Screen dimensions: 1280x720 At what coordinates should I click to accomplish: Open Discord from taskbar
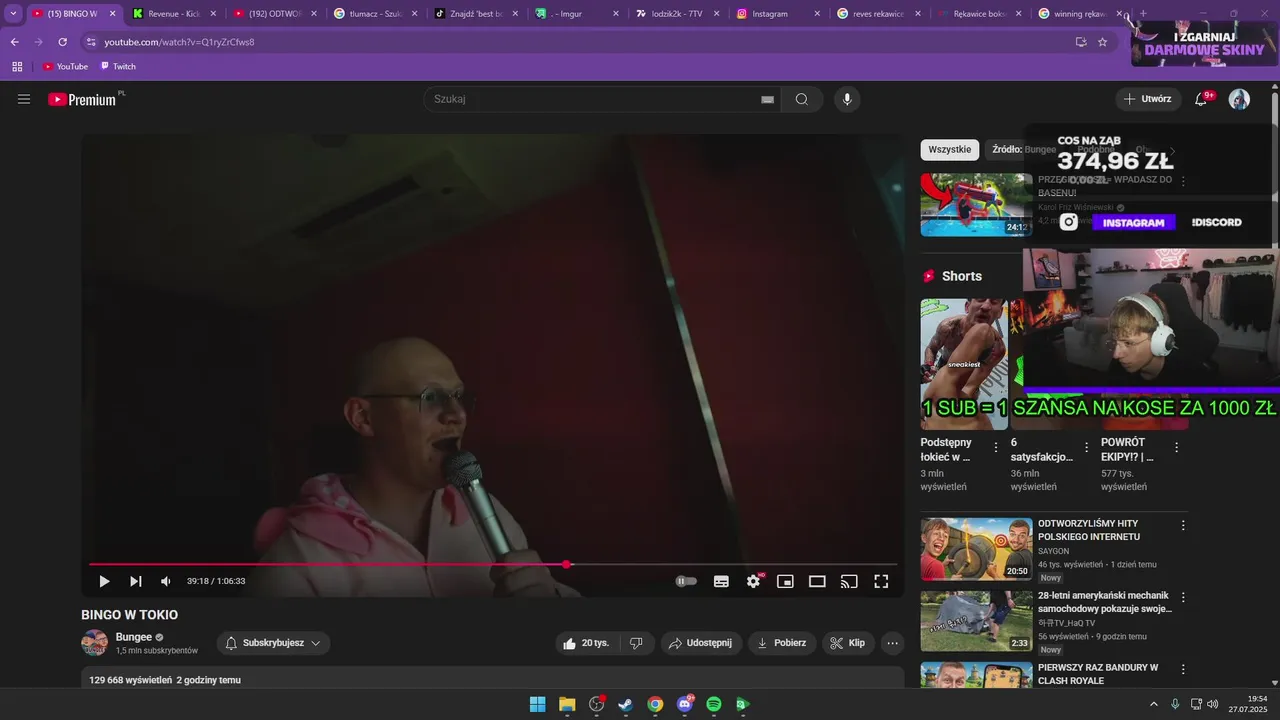tap(685, 704)
